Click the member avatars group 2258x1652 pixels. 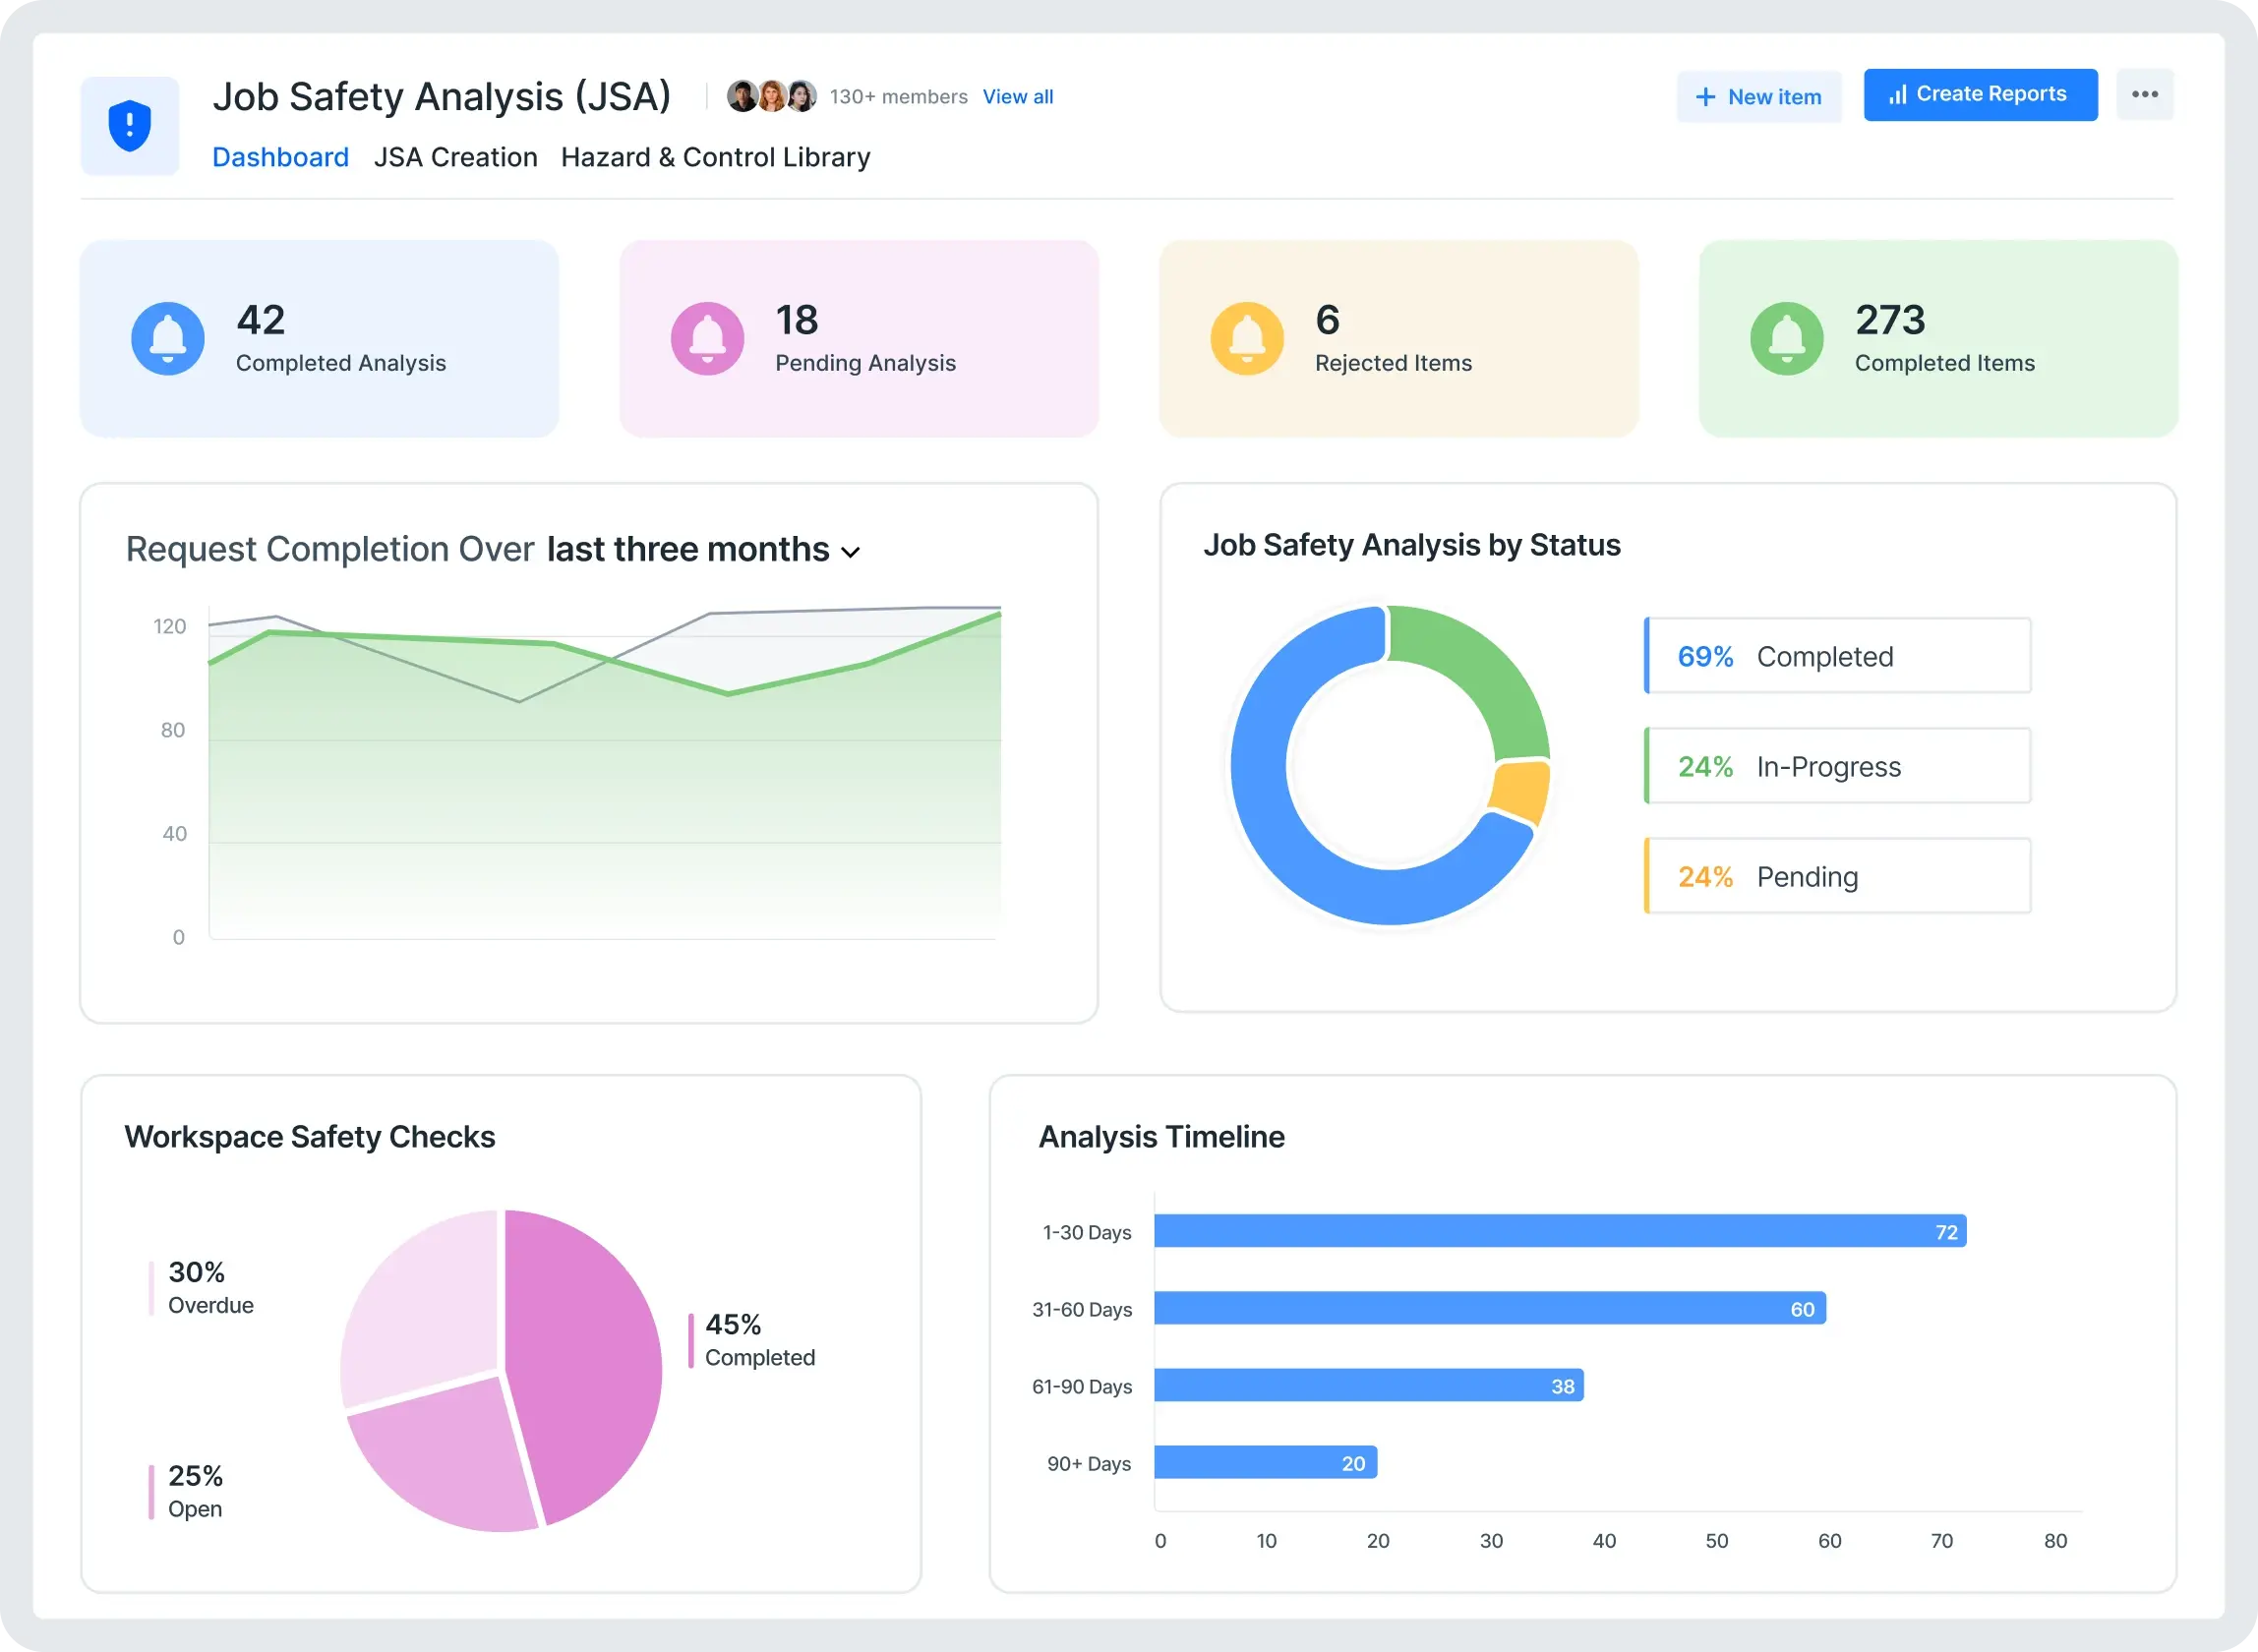pos(771,96)
